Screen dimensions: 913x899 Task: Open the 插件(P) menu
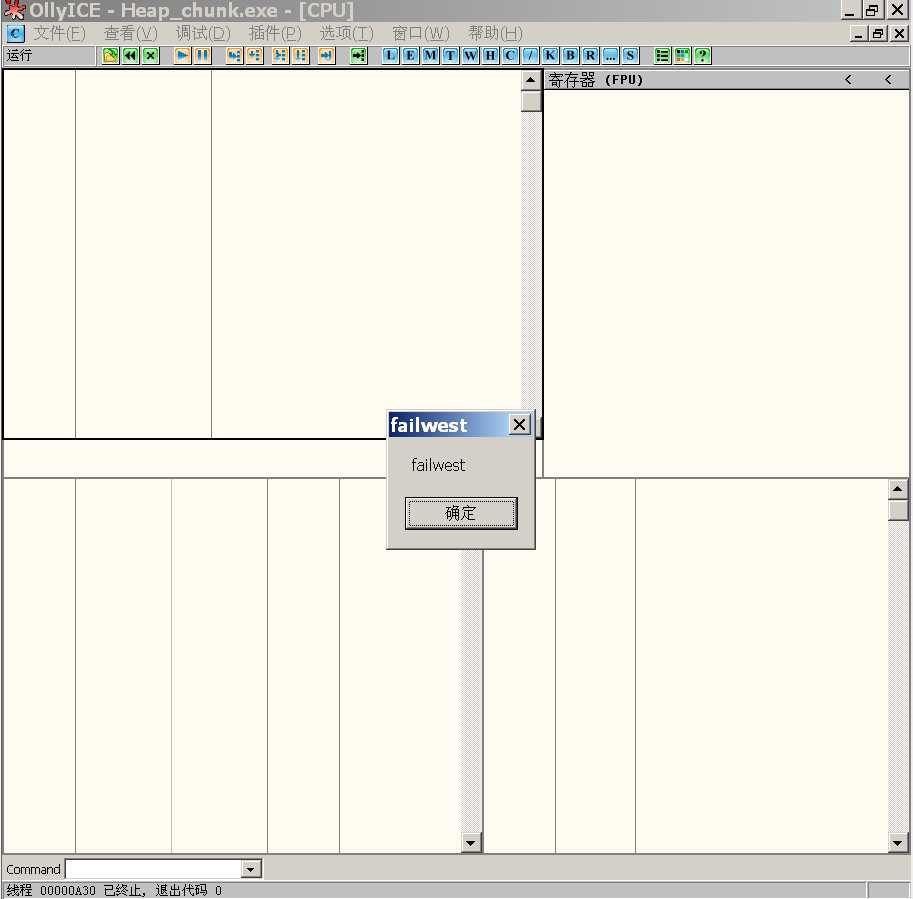[275, 33]
